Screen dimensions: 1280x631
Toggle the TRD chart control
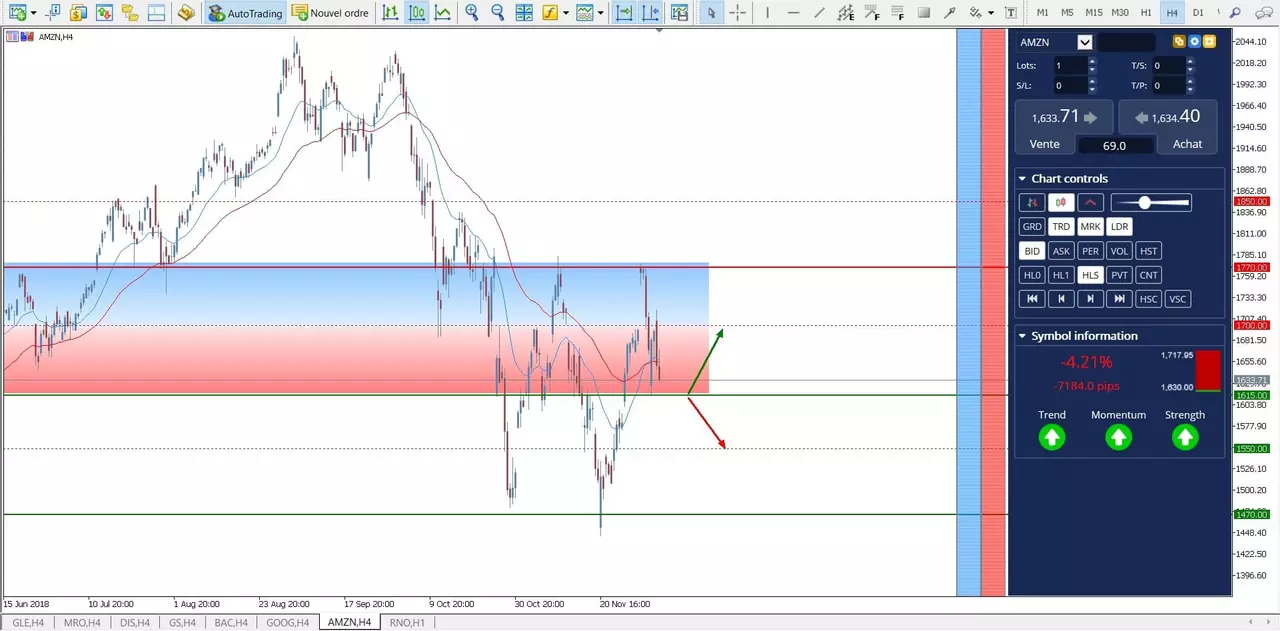click(x=1061, y=227)
